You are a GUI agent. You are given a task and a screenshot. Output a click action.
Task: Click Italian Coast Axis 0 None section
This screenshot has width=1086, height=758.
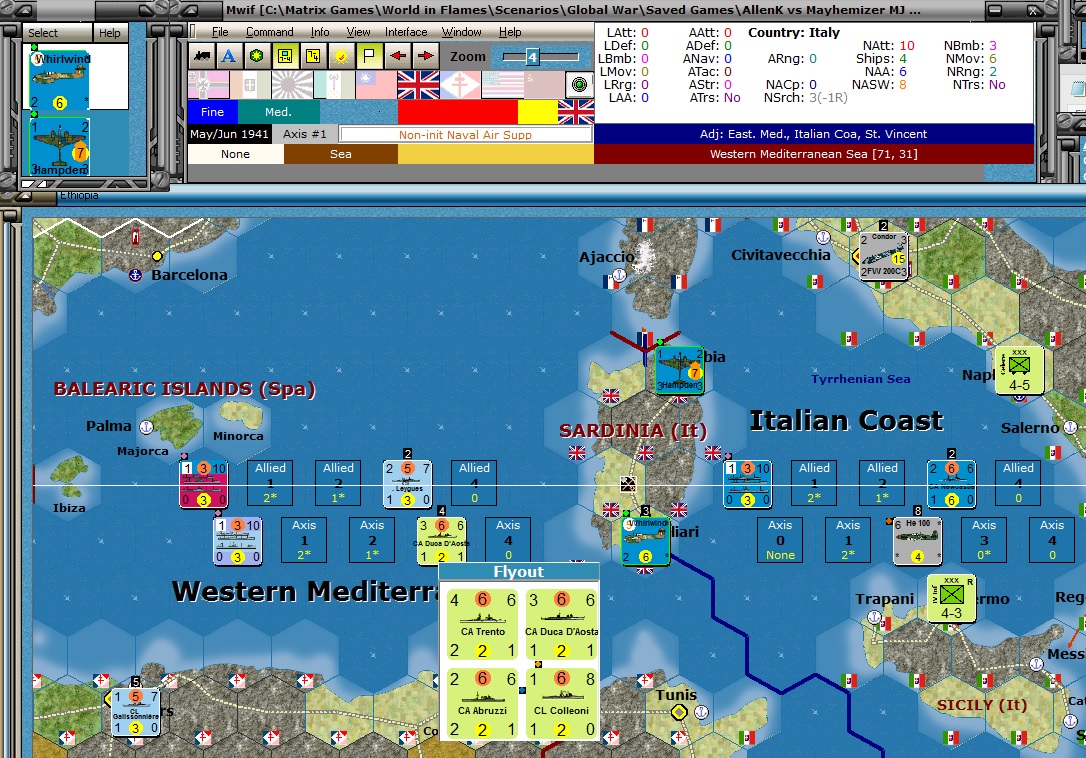(780, 540)
